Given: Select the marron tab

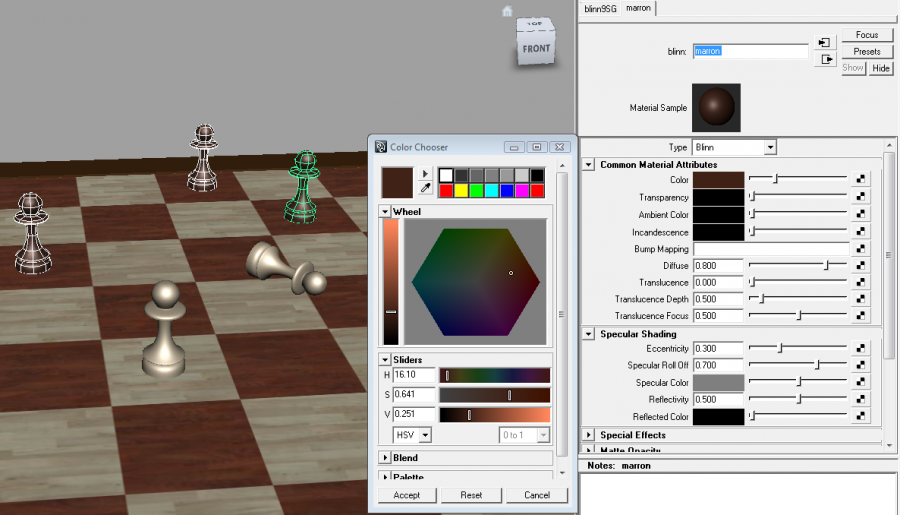Looking at the screenshot, I should pyautogui.click(x=638, y=8).
